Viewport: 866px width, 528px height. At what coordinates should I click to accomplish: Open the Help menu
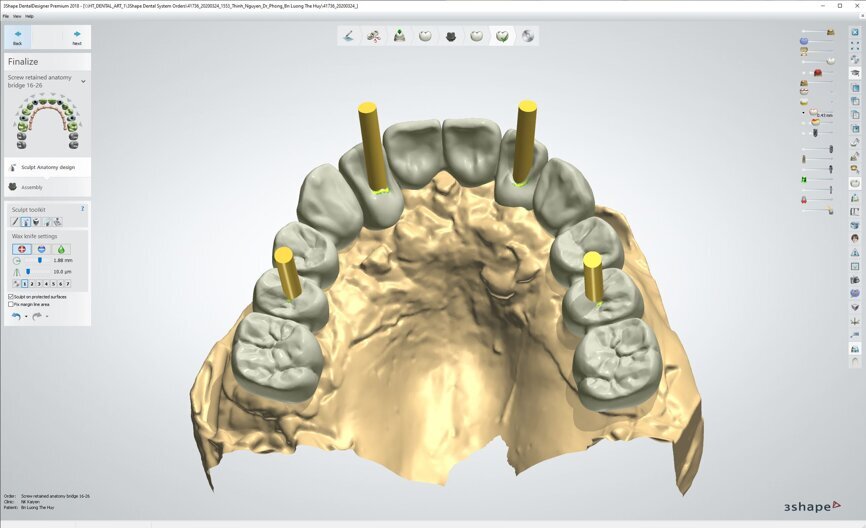tap(30, 16)
